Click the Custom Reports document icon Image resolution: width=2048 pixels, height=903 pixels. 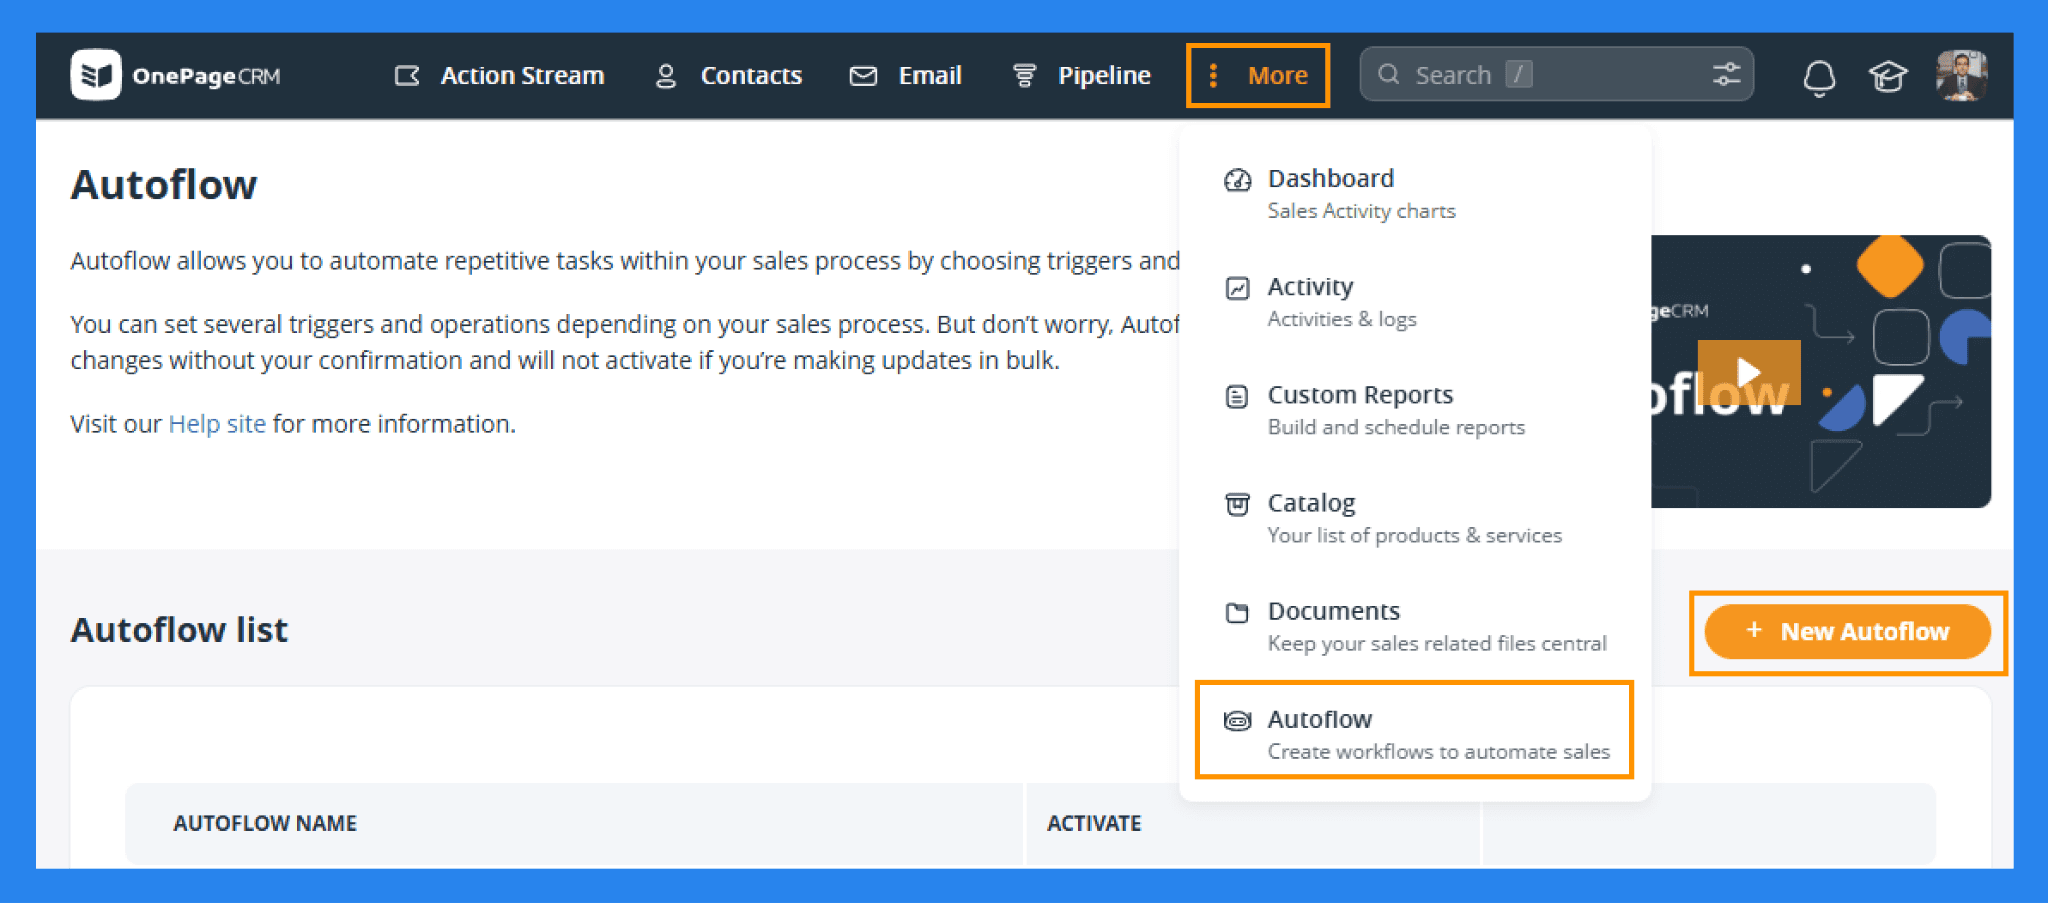[1237, 396]
